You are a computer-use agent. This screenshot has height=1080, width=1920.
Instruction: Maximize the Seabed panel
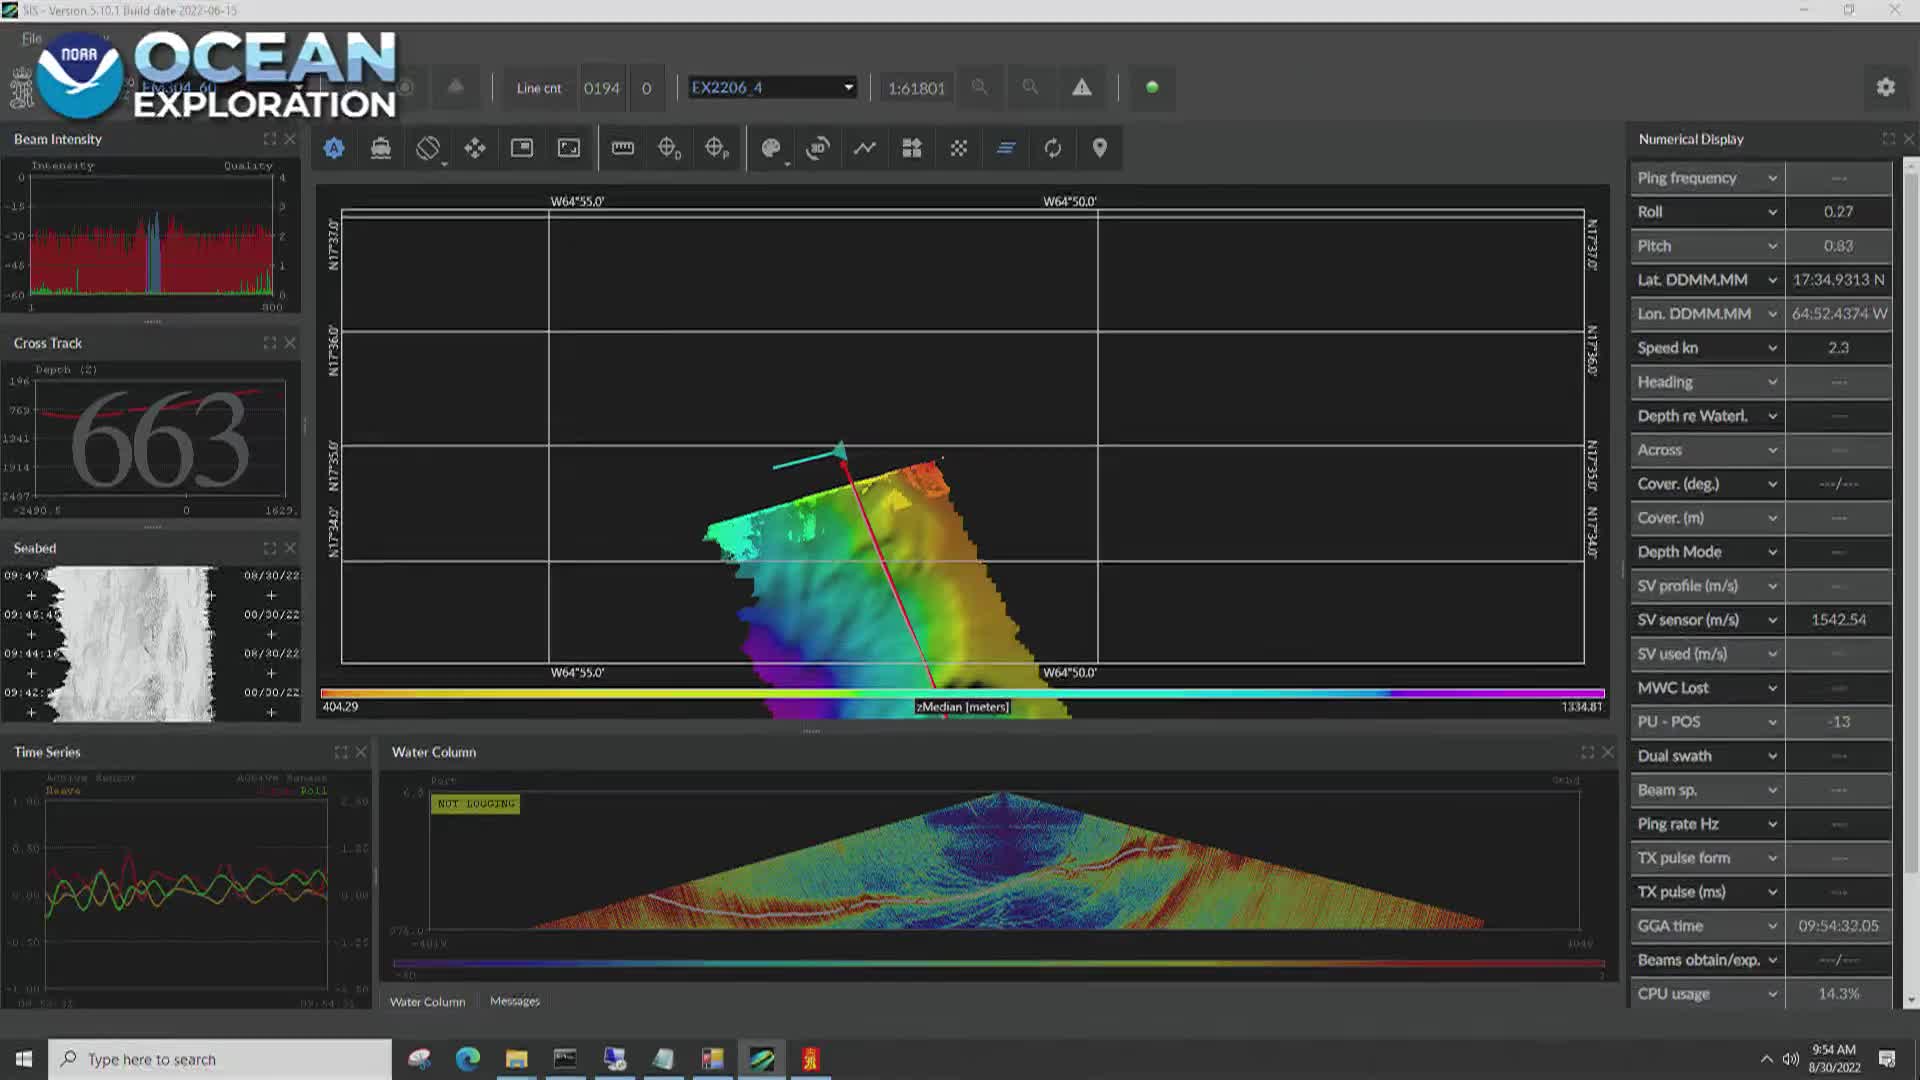[x=270, y=548]
